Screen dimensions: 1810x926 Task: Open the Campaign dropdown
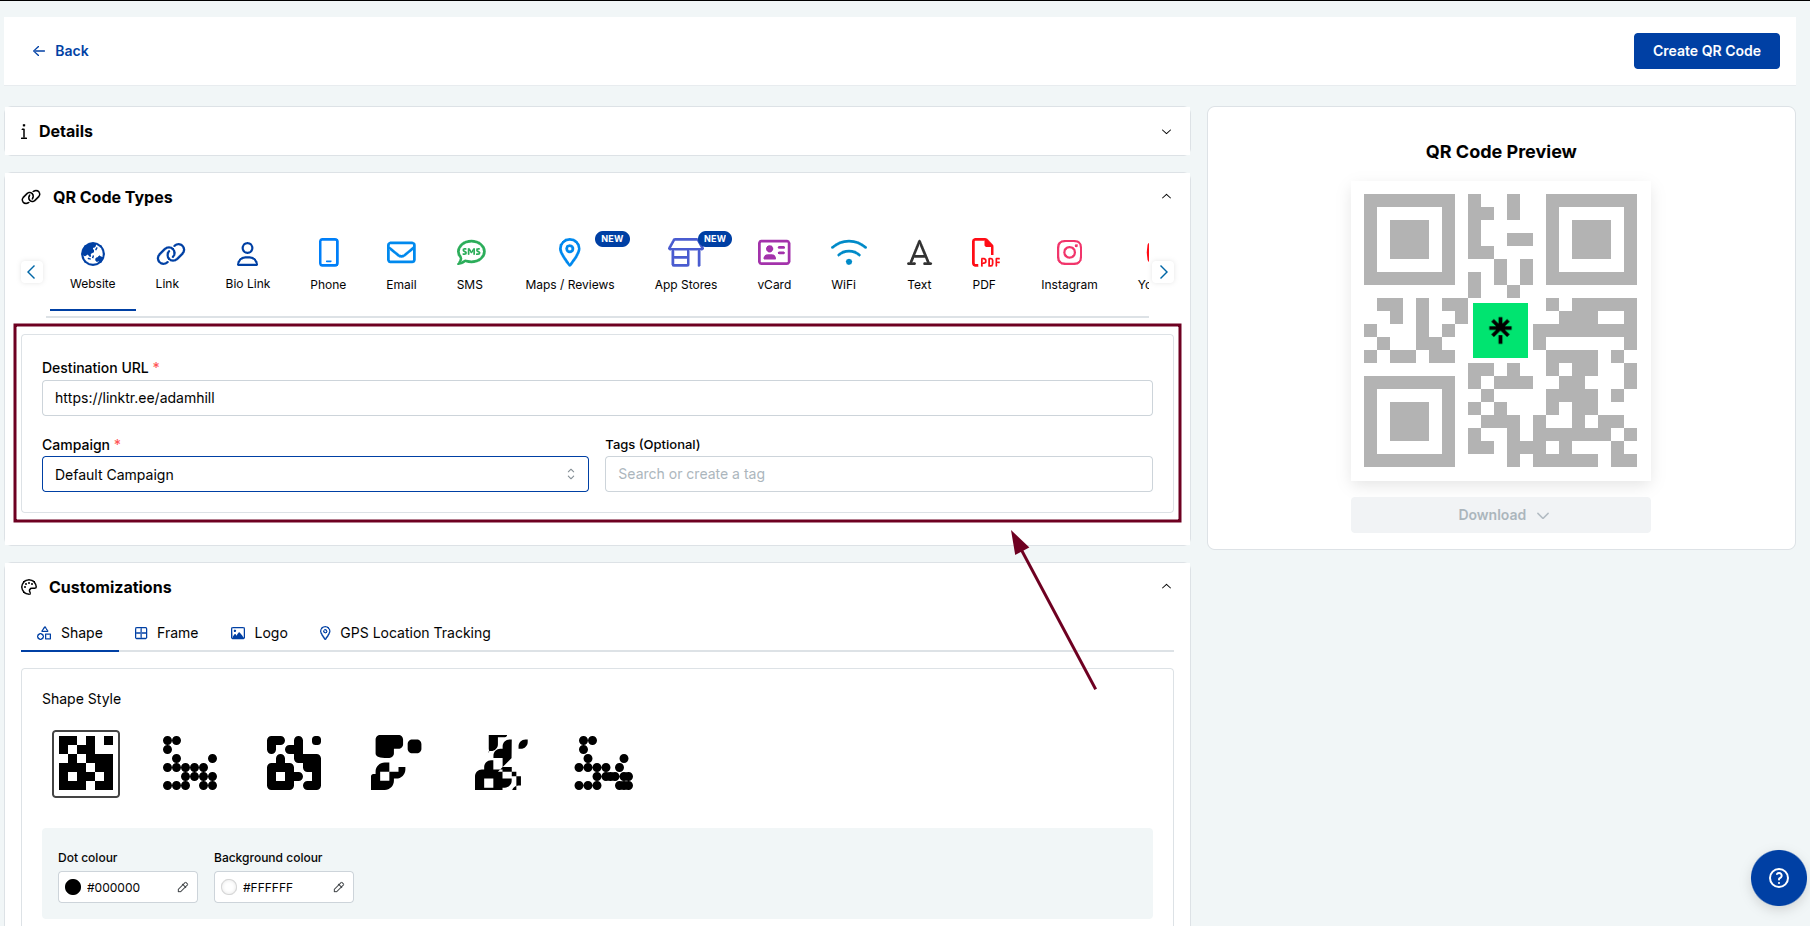(315, 474)
